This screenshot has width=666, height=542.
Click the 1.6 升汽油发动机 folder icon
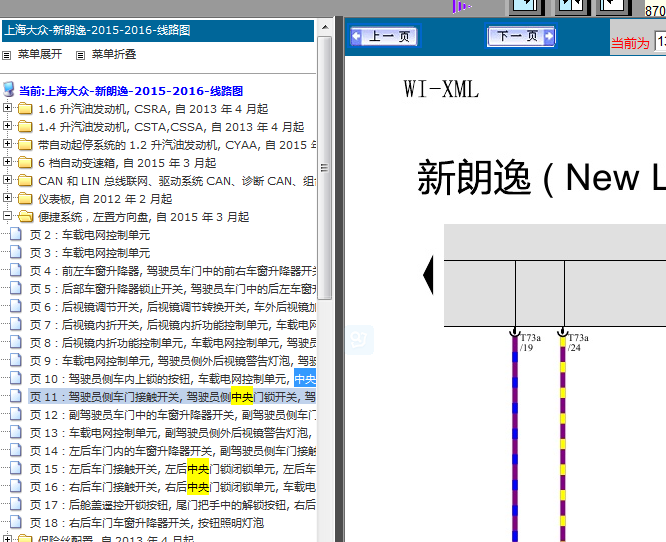(25, 109)
